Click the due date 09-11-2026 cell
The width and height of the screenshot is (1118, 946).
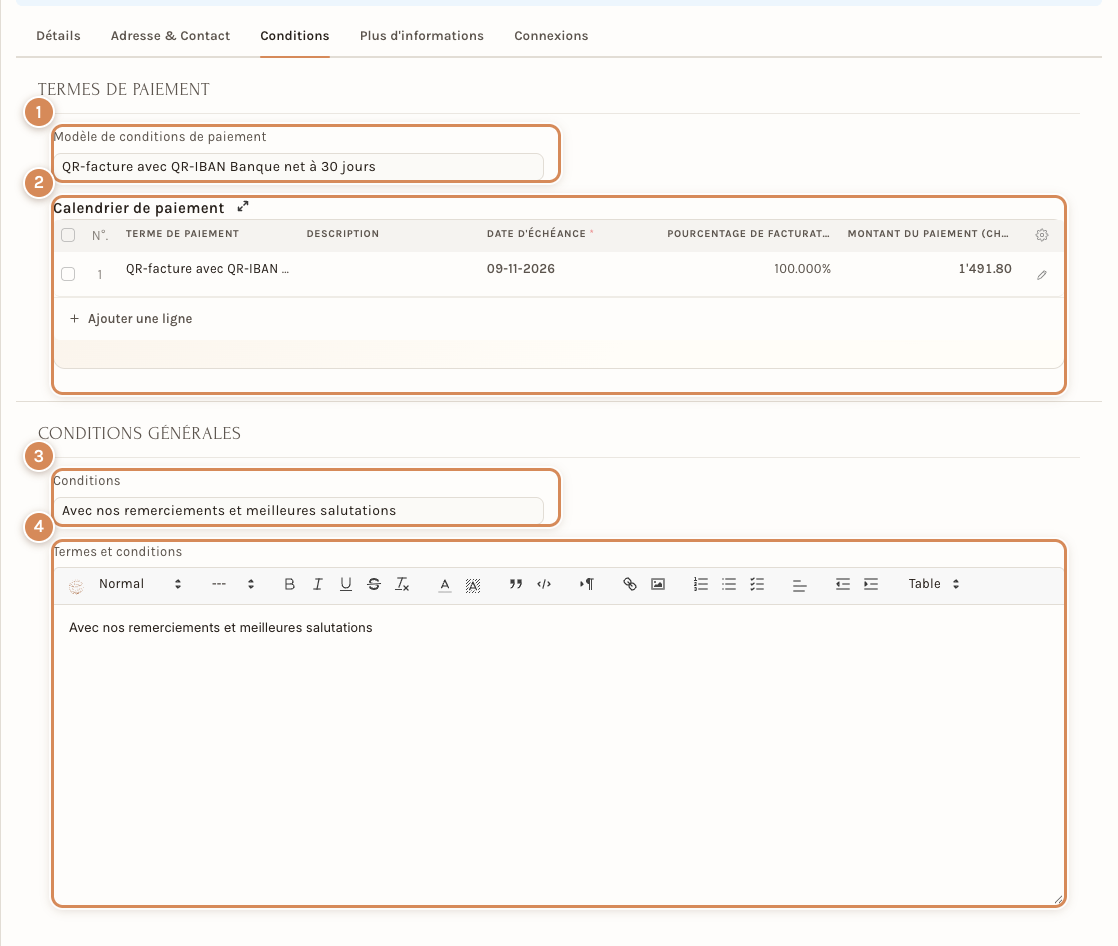[520, 269]
